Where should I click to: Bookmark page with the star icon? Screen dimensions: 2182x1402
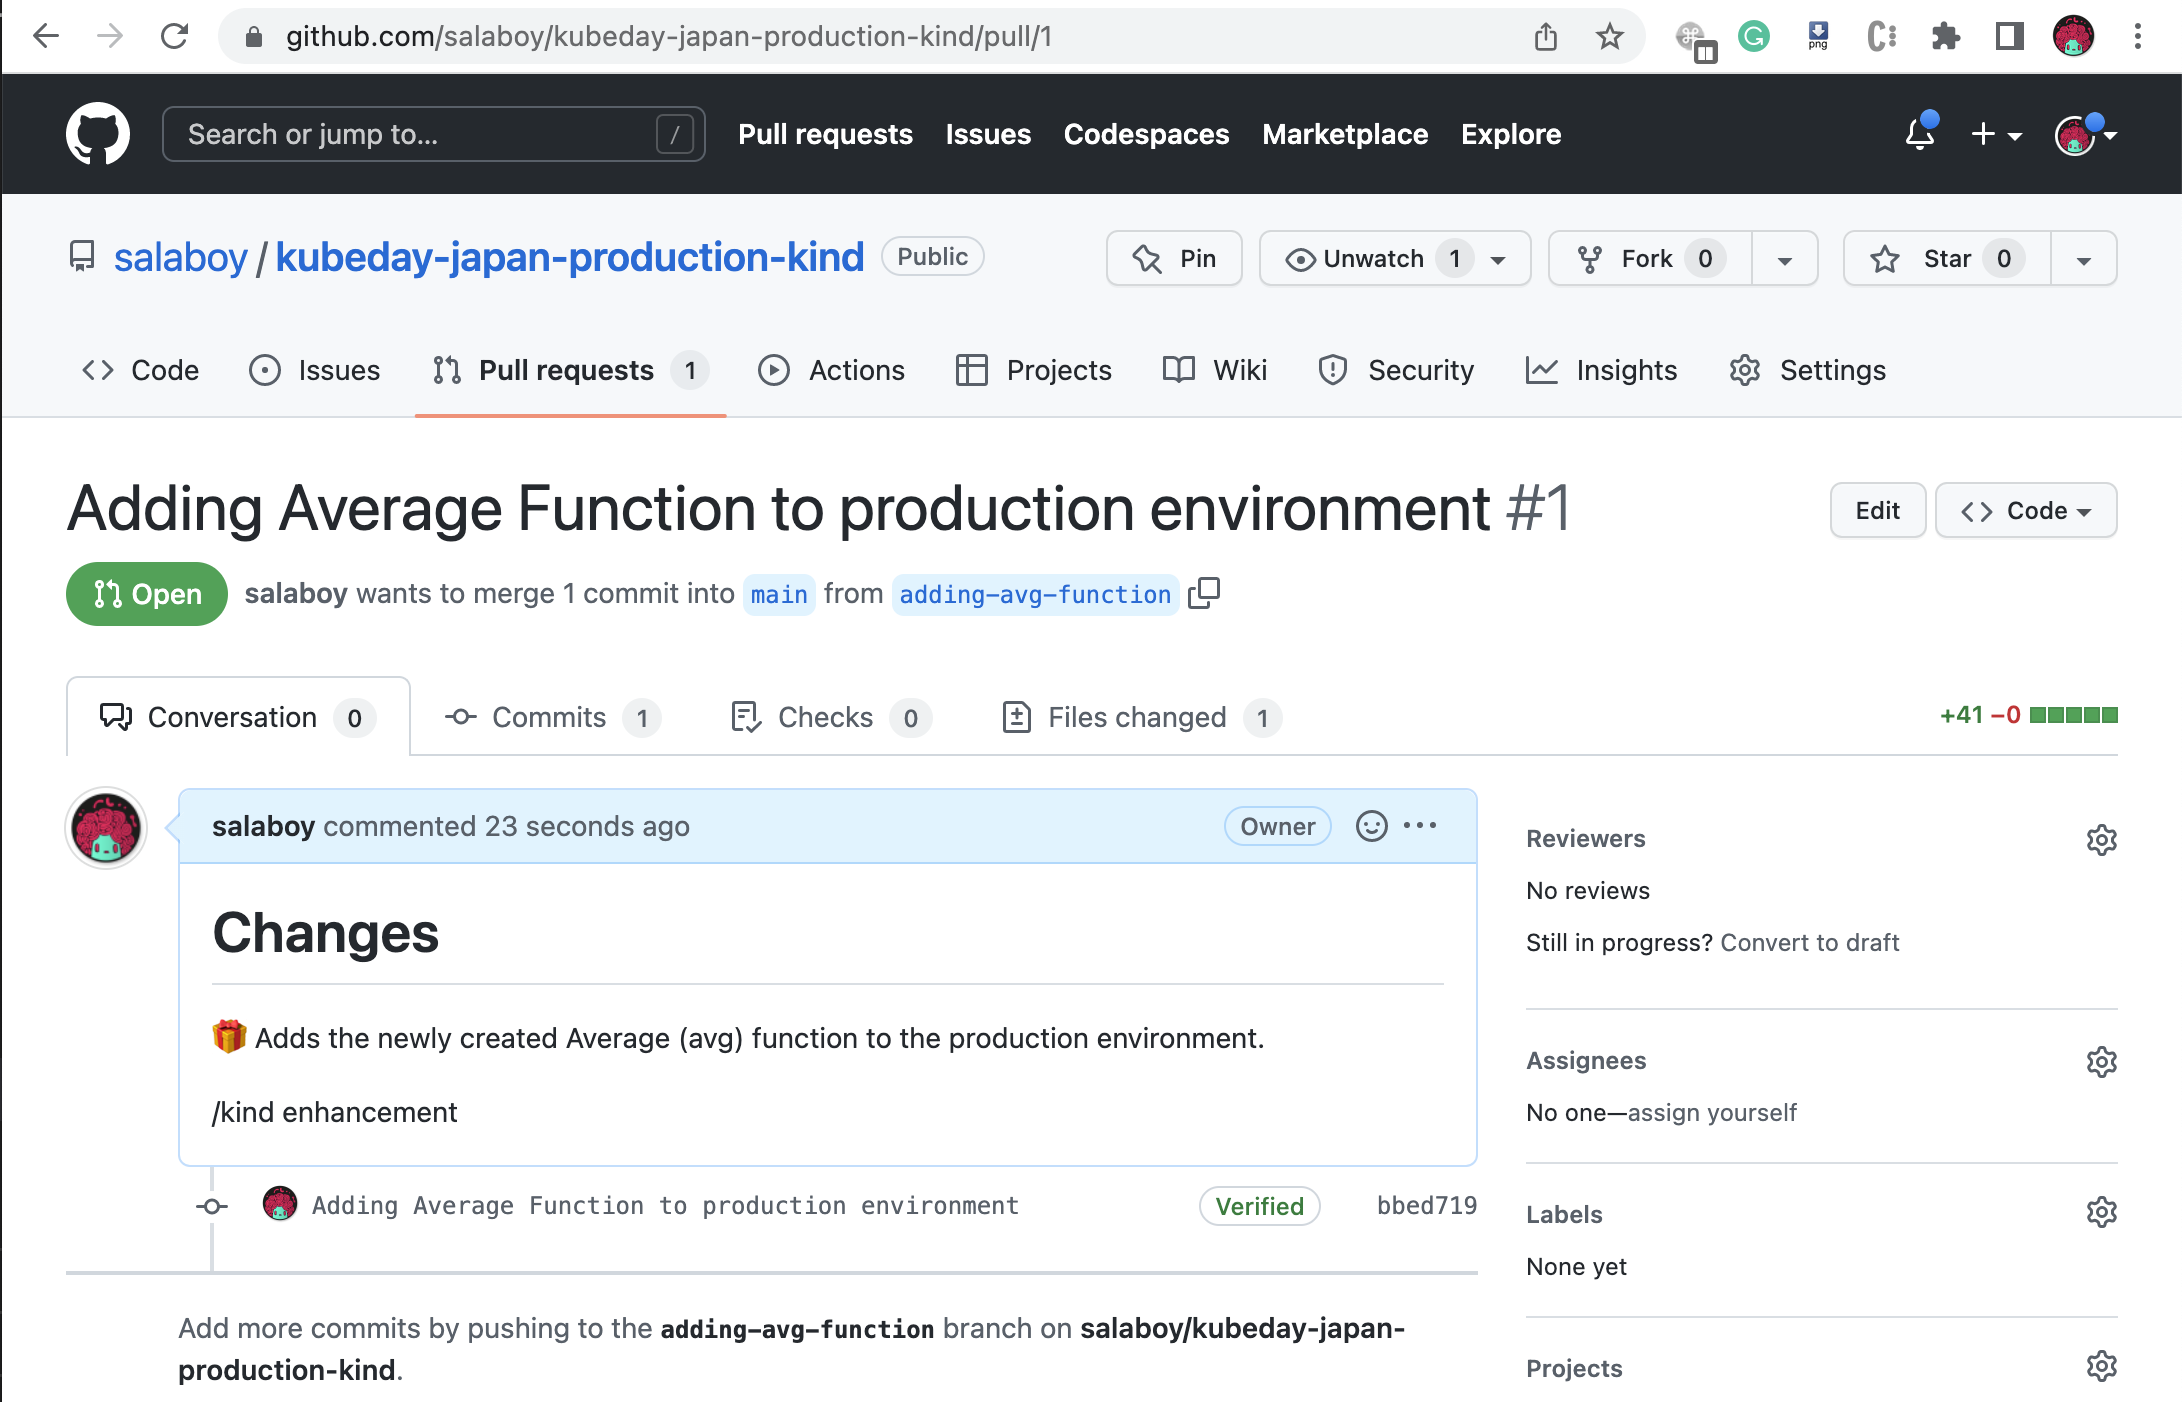coord(1609,37)
